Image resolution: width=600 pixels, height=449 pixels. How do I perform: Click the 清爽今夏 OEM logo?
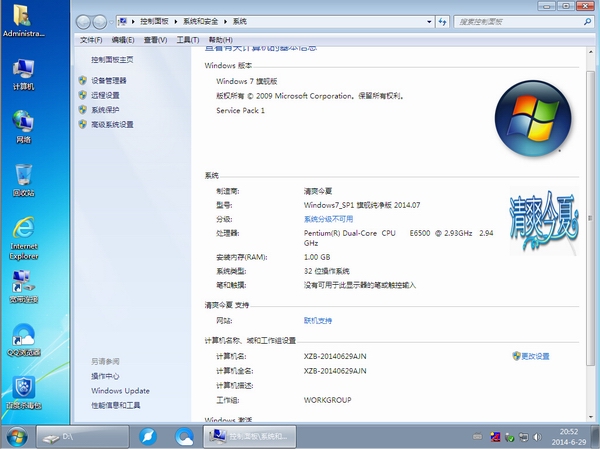tap(544, 221)
